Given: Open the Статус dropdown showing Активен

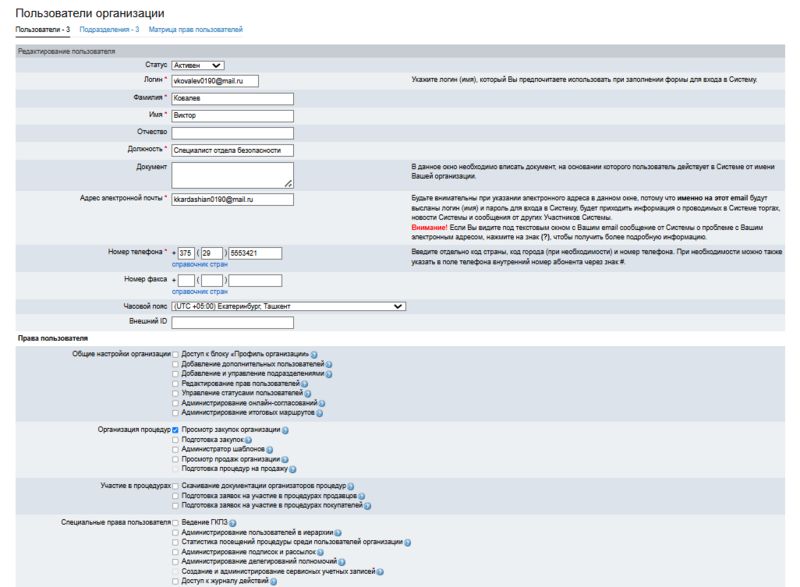Looking at the screenshot, I should (197, 65).
